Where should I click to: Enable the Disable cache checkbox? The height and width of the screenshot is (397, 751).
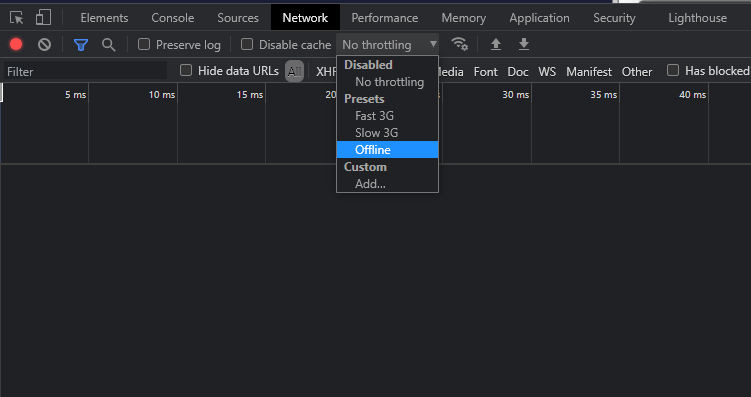click(247, 45)
